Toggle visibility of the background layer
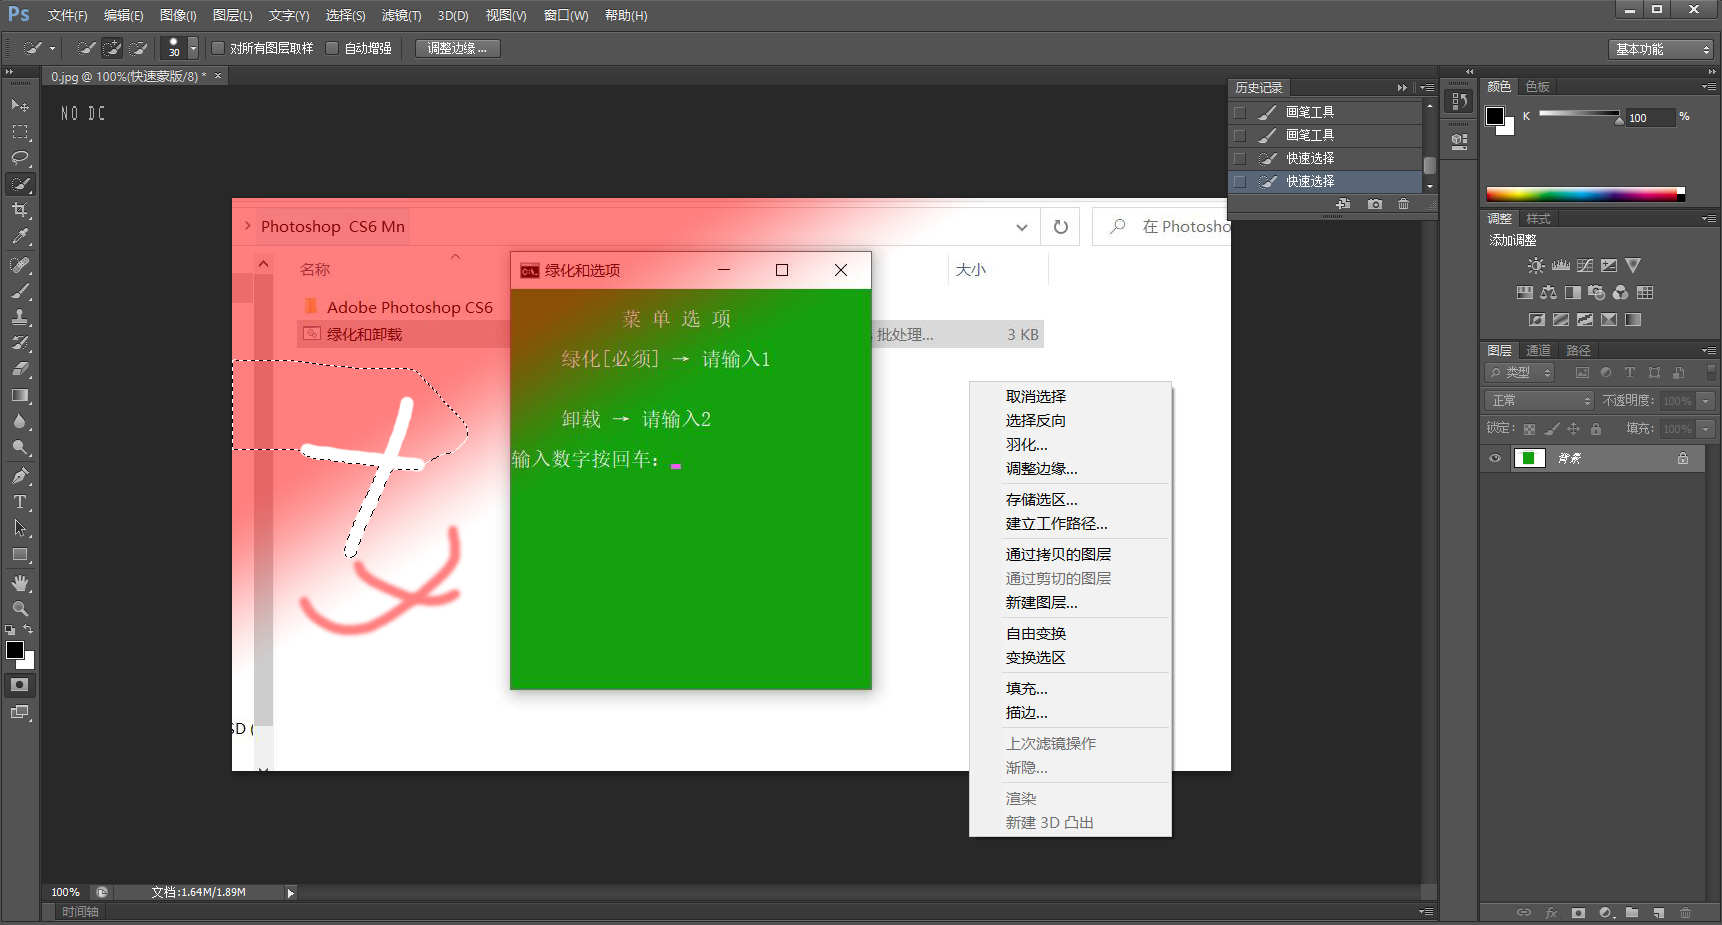Viewport: 1722px width, 925px height. 1495,459
